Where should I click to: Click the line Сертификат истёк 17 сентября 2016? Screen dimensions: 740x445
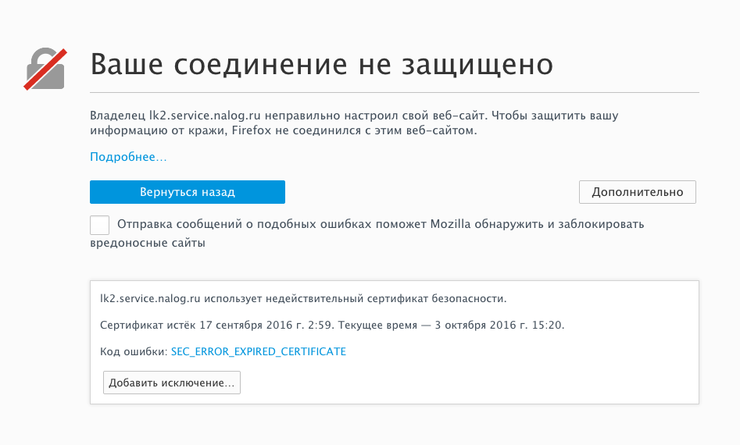click(332, 325)
